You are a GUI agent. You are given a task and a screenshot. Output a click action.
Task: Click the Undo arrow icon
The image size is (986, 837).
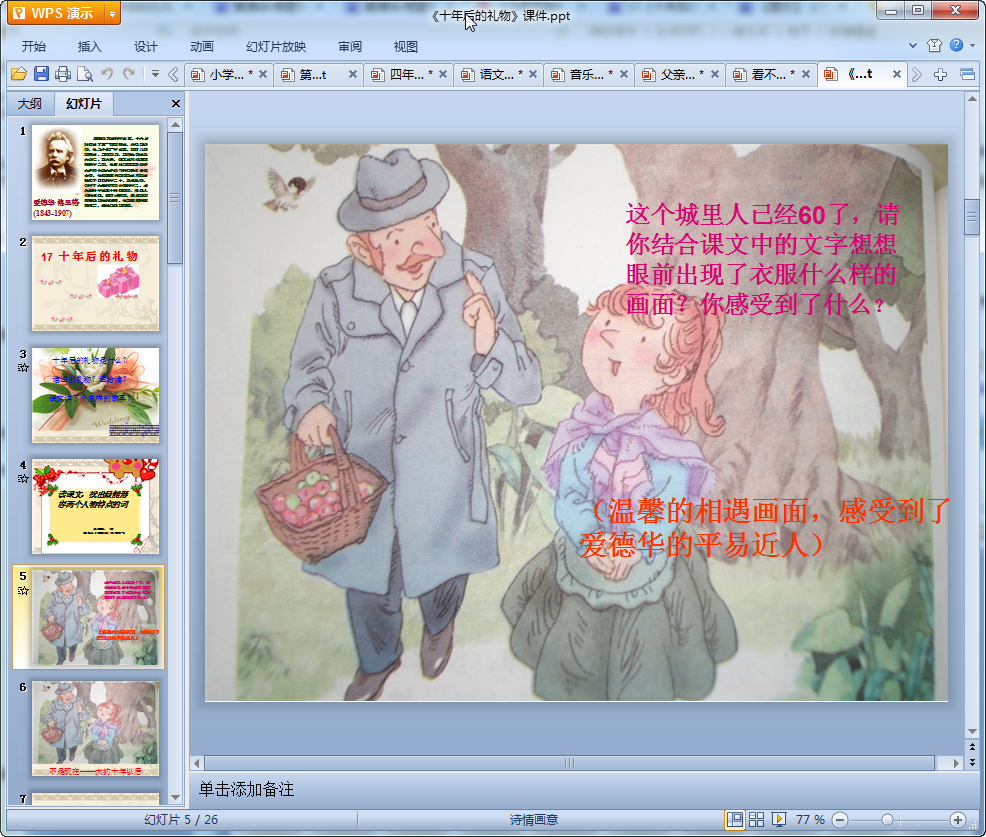click(x=107, y=74)
